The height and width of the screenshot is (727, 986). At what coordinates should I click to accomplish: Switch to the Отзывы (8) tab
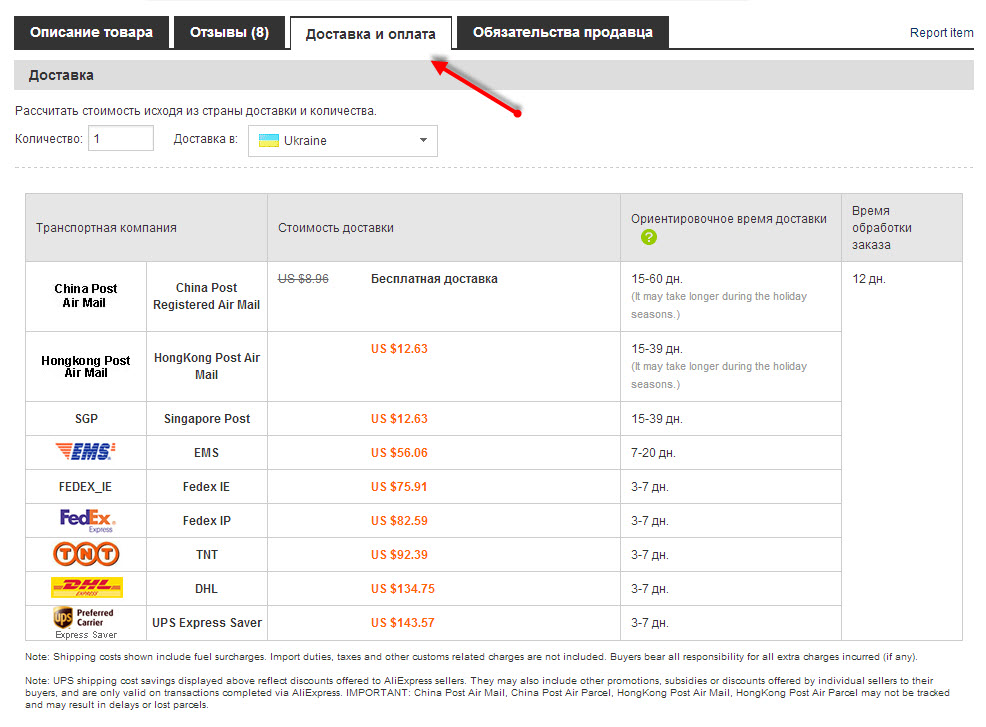[229, 33]
